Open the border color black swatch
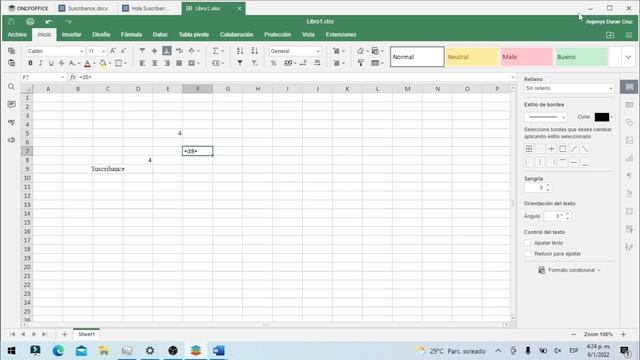The image size is (640, 360). [602, 117]
